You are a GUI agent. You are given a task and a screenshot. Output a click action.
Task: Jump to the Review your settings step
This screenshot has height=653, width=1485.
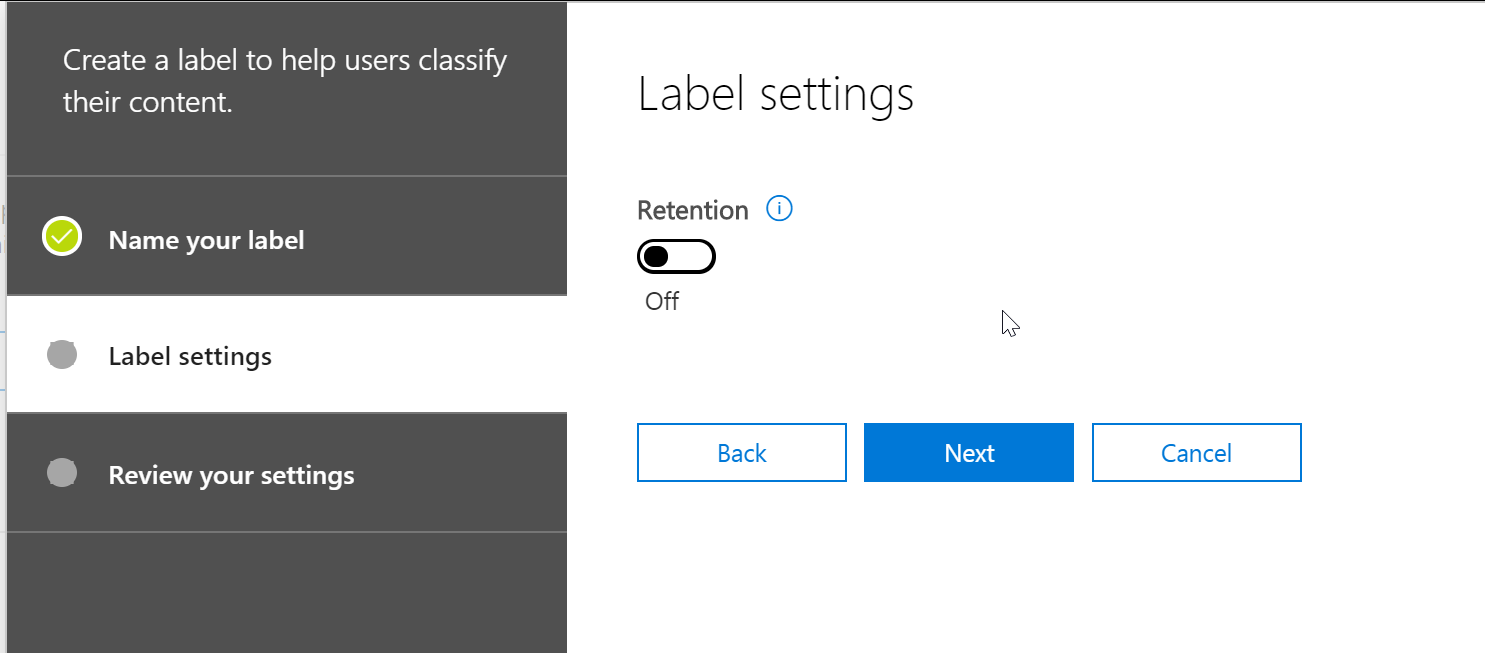pos(231,474)
